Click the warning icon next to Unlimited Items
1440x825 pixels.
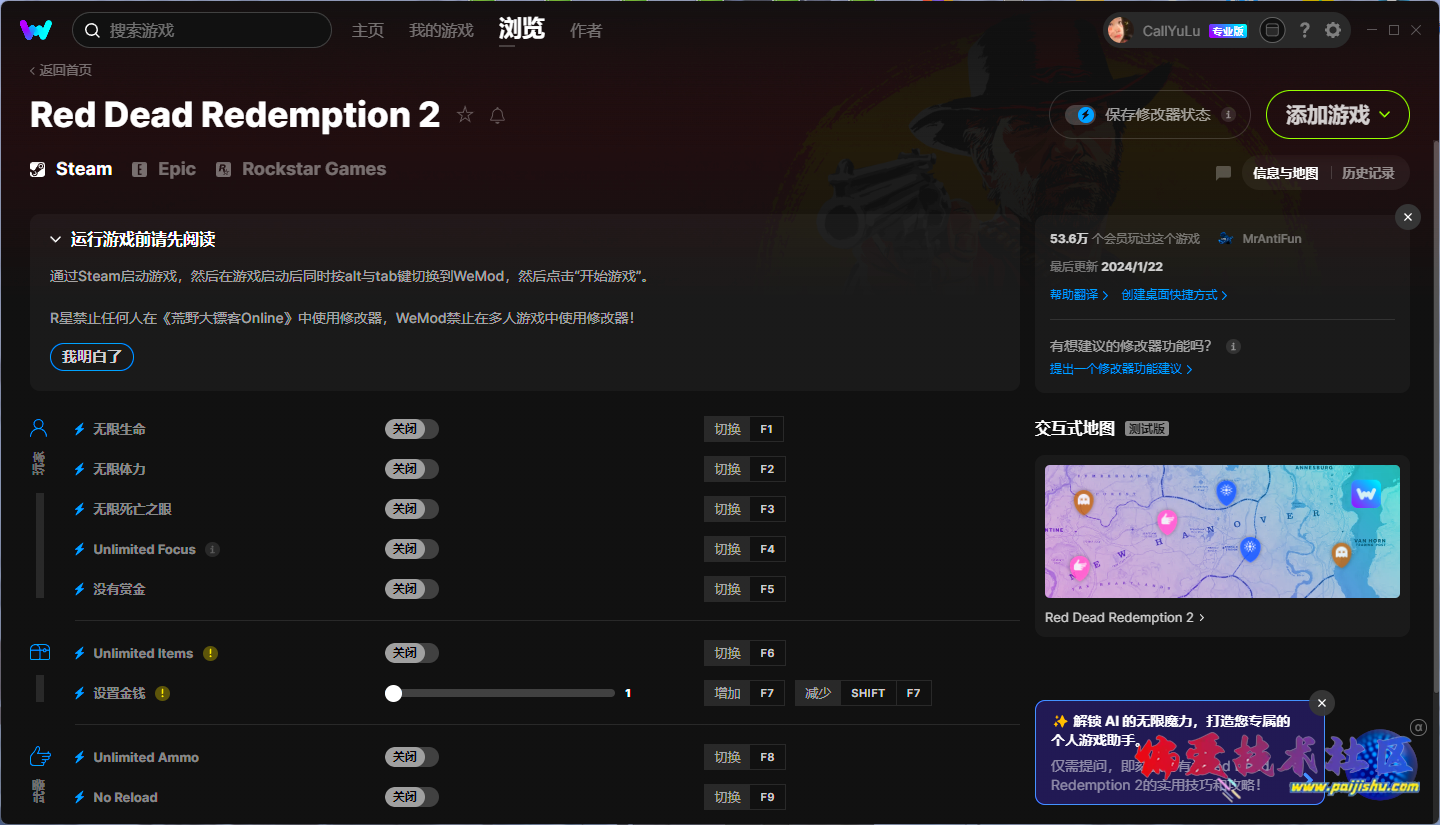(210, 653)
